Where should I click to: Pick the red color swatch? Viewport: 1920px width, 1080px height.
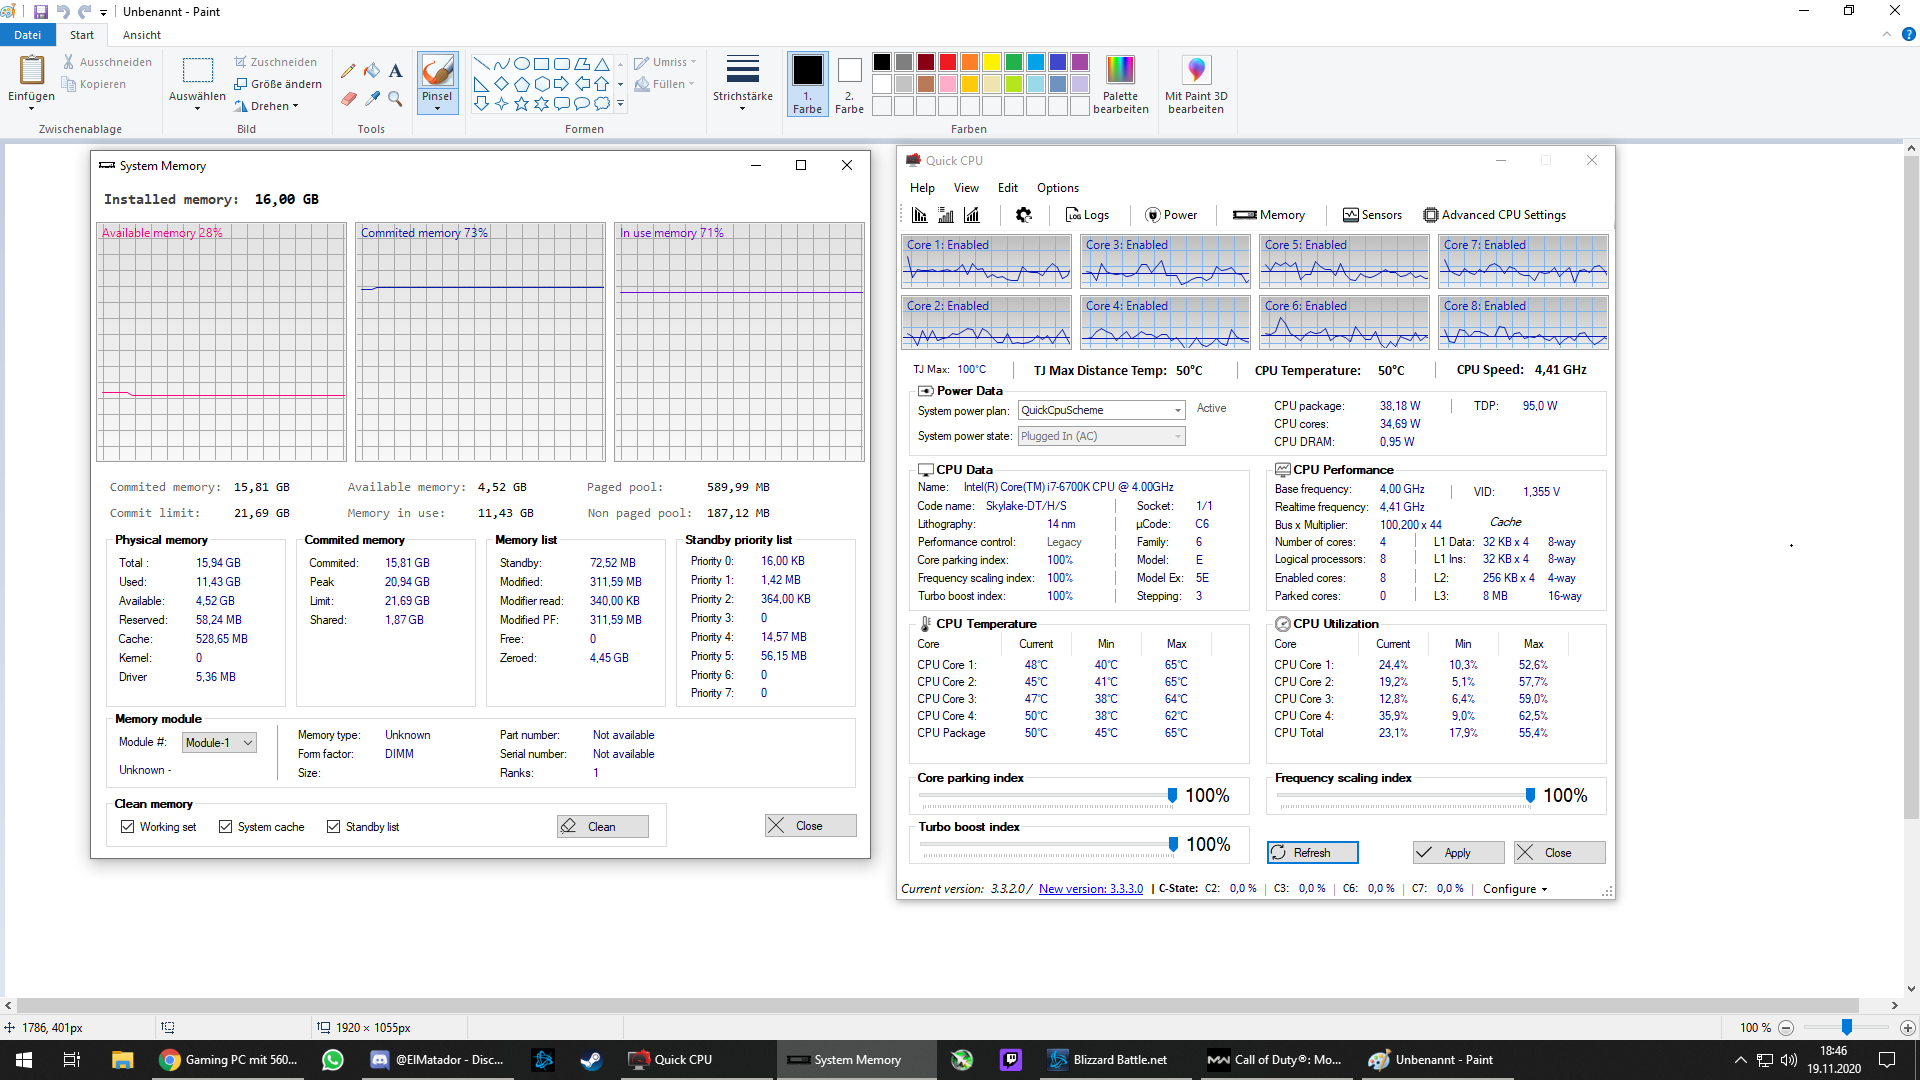coord(948,62)
